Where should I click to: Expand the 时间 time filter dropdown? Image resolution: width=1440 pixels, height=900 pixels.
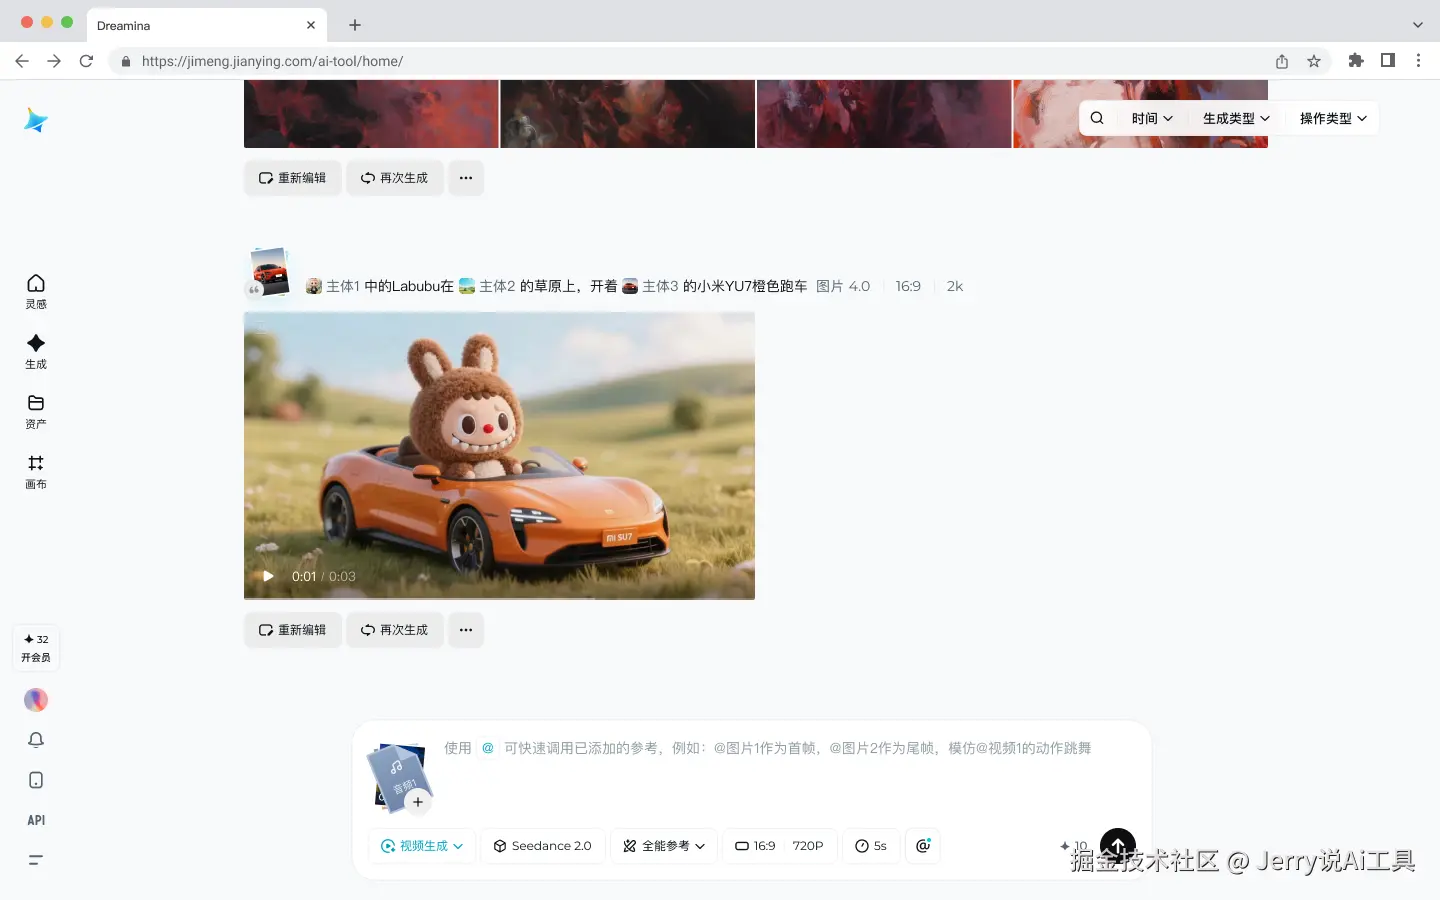point(1152,118)
